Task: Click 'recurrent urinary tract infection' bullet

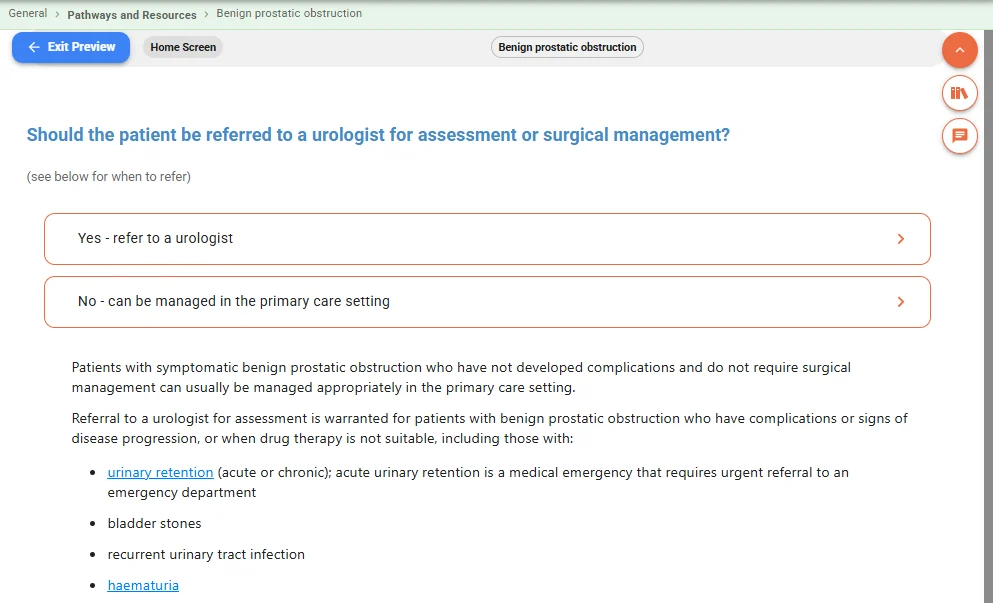Action: pyautogui.click(x=206, y=555)
